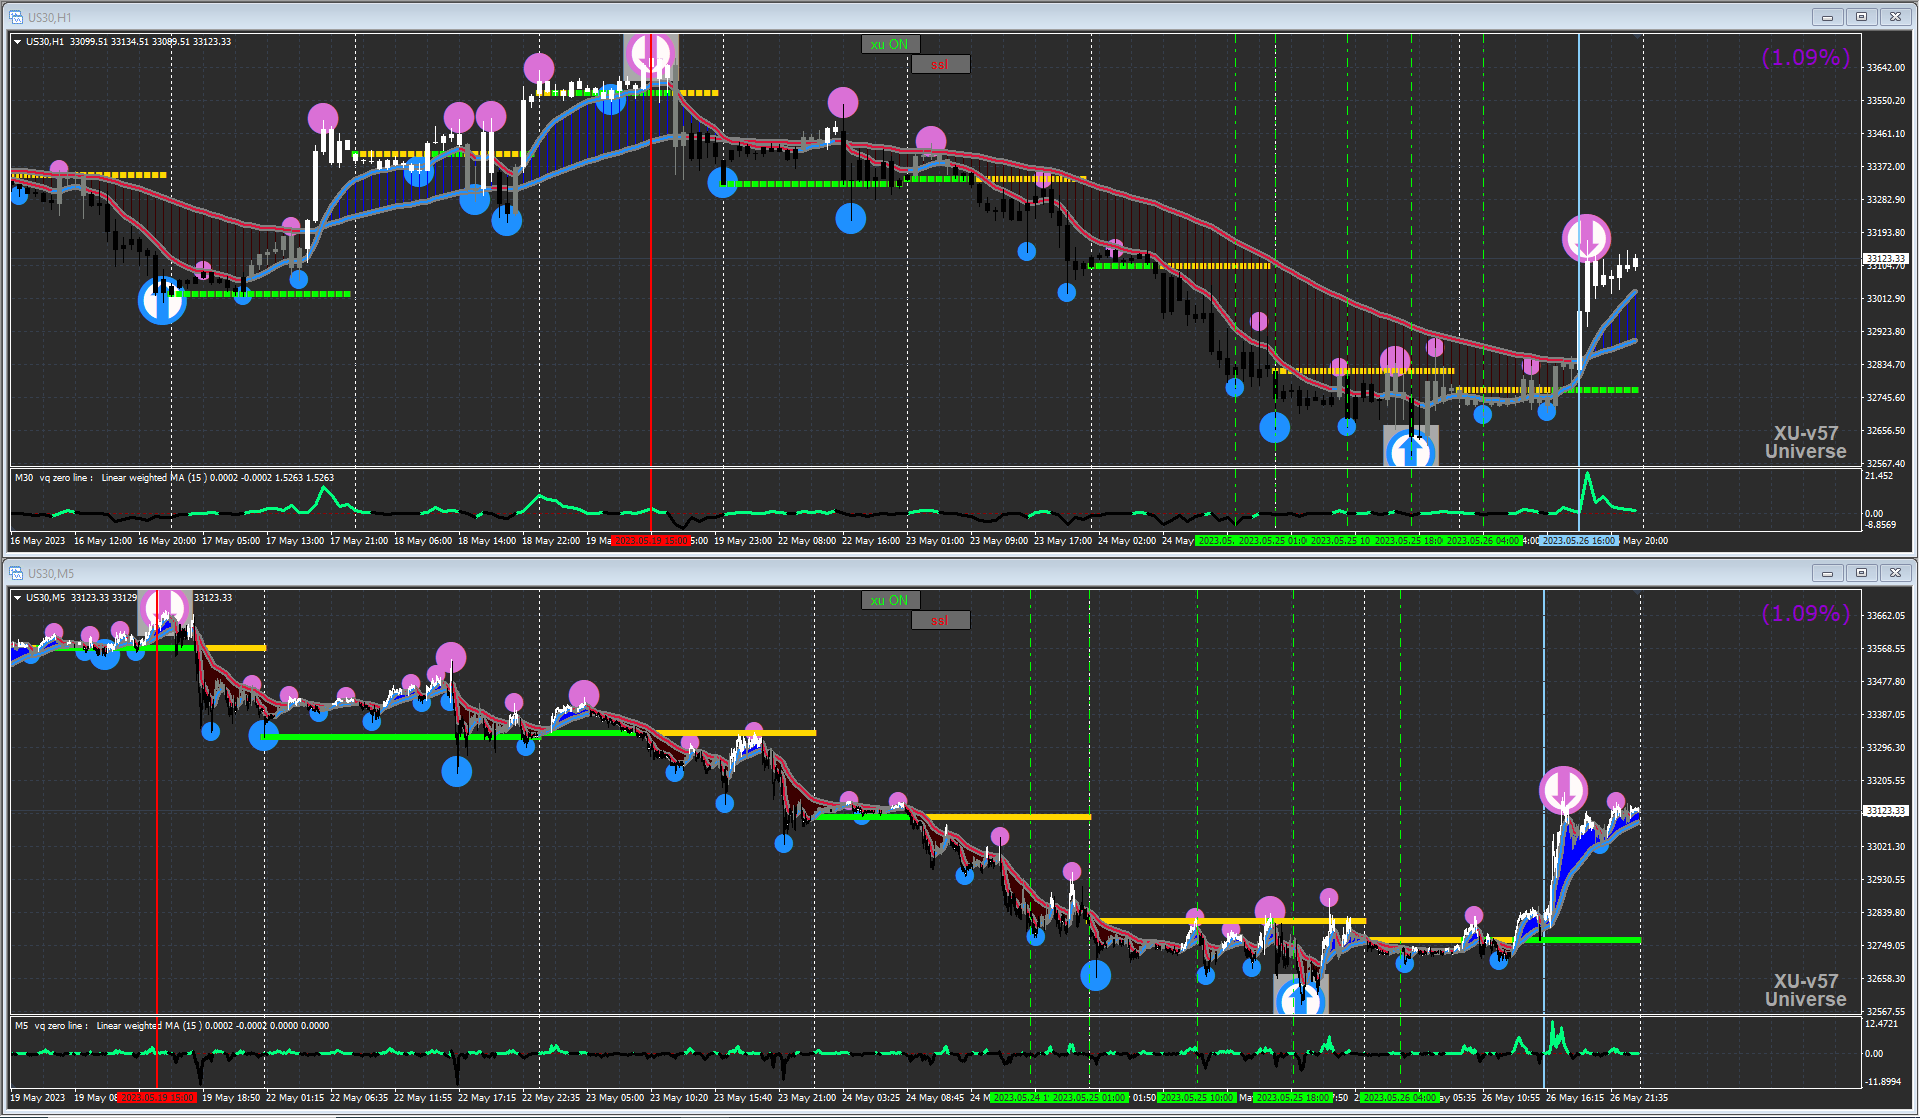Expand dropdown arrow beside US30,H1 symbol label
The width and height of the screenshot is (1920, 1118).
[x=18, y=42]
